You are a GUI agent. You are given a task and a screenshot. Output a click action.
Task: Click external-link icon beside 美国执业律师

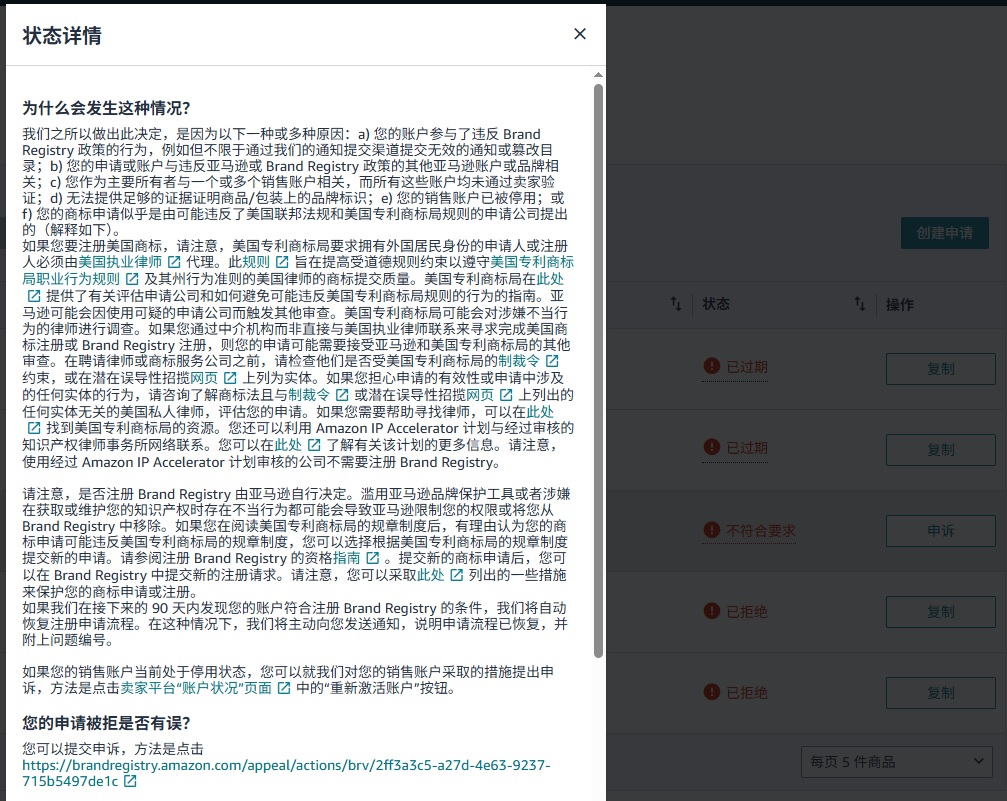coord(174,262)
